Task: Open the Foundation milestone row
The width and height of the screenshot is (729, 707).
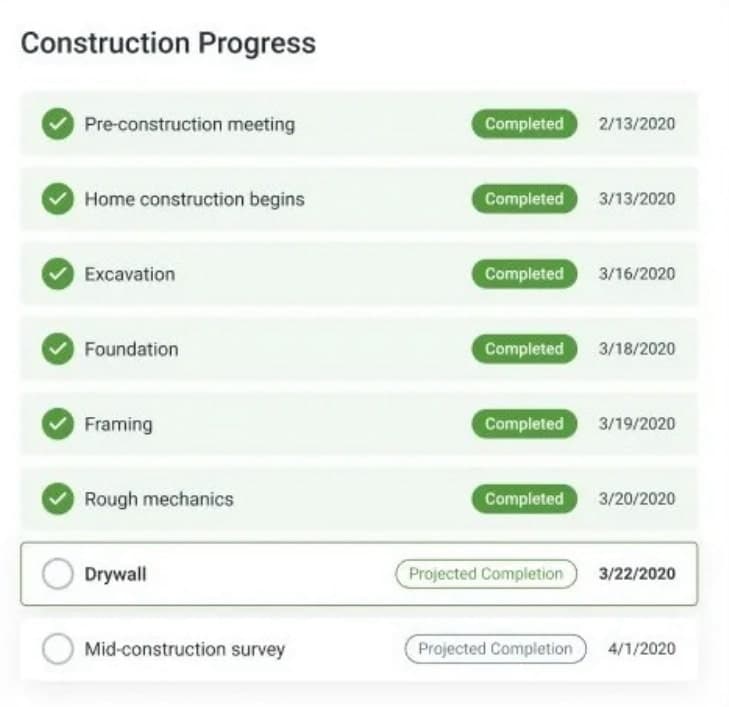Action: (x=131, y=349)
